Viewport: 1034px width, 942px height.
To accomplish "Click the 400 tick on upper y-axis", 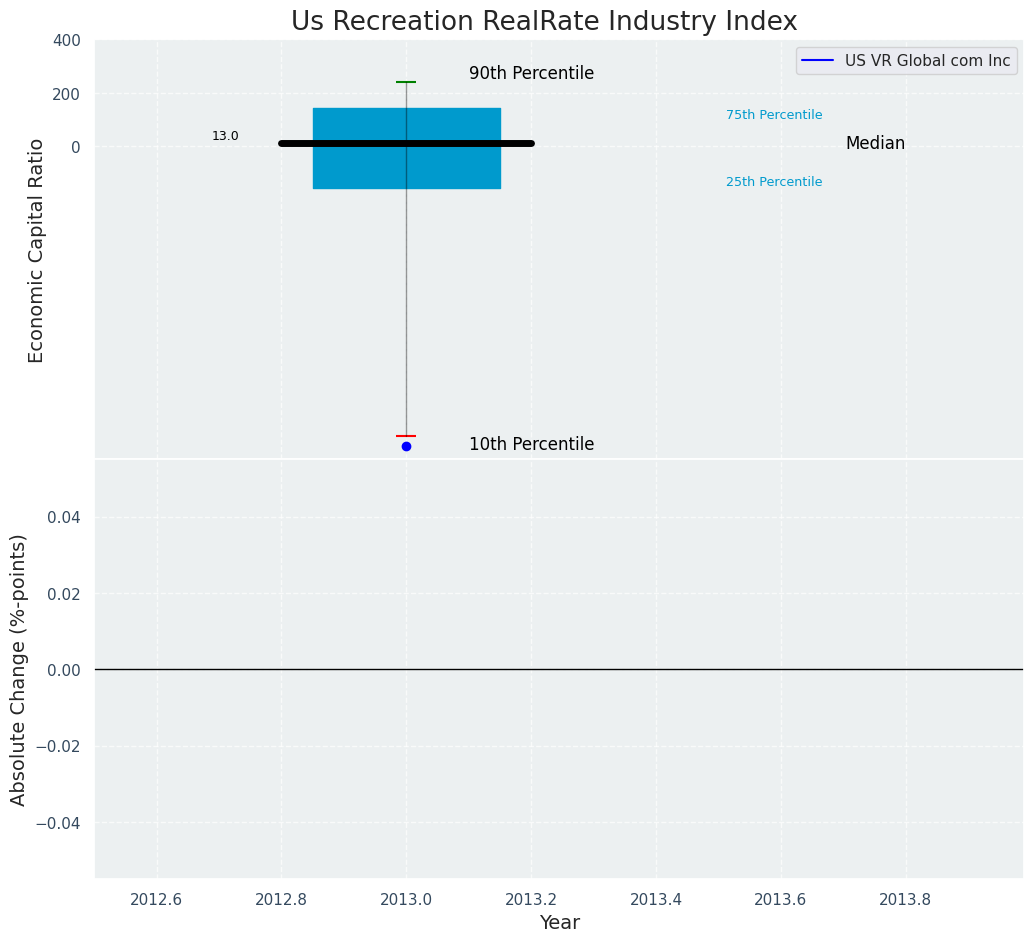I will click(x=66, y=41).
